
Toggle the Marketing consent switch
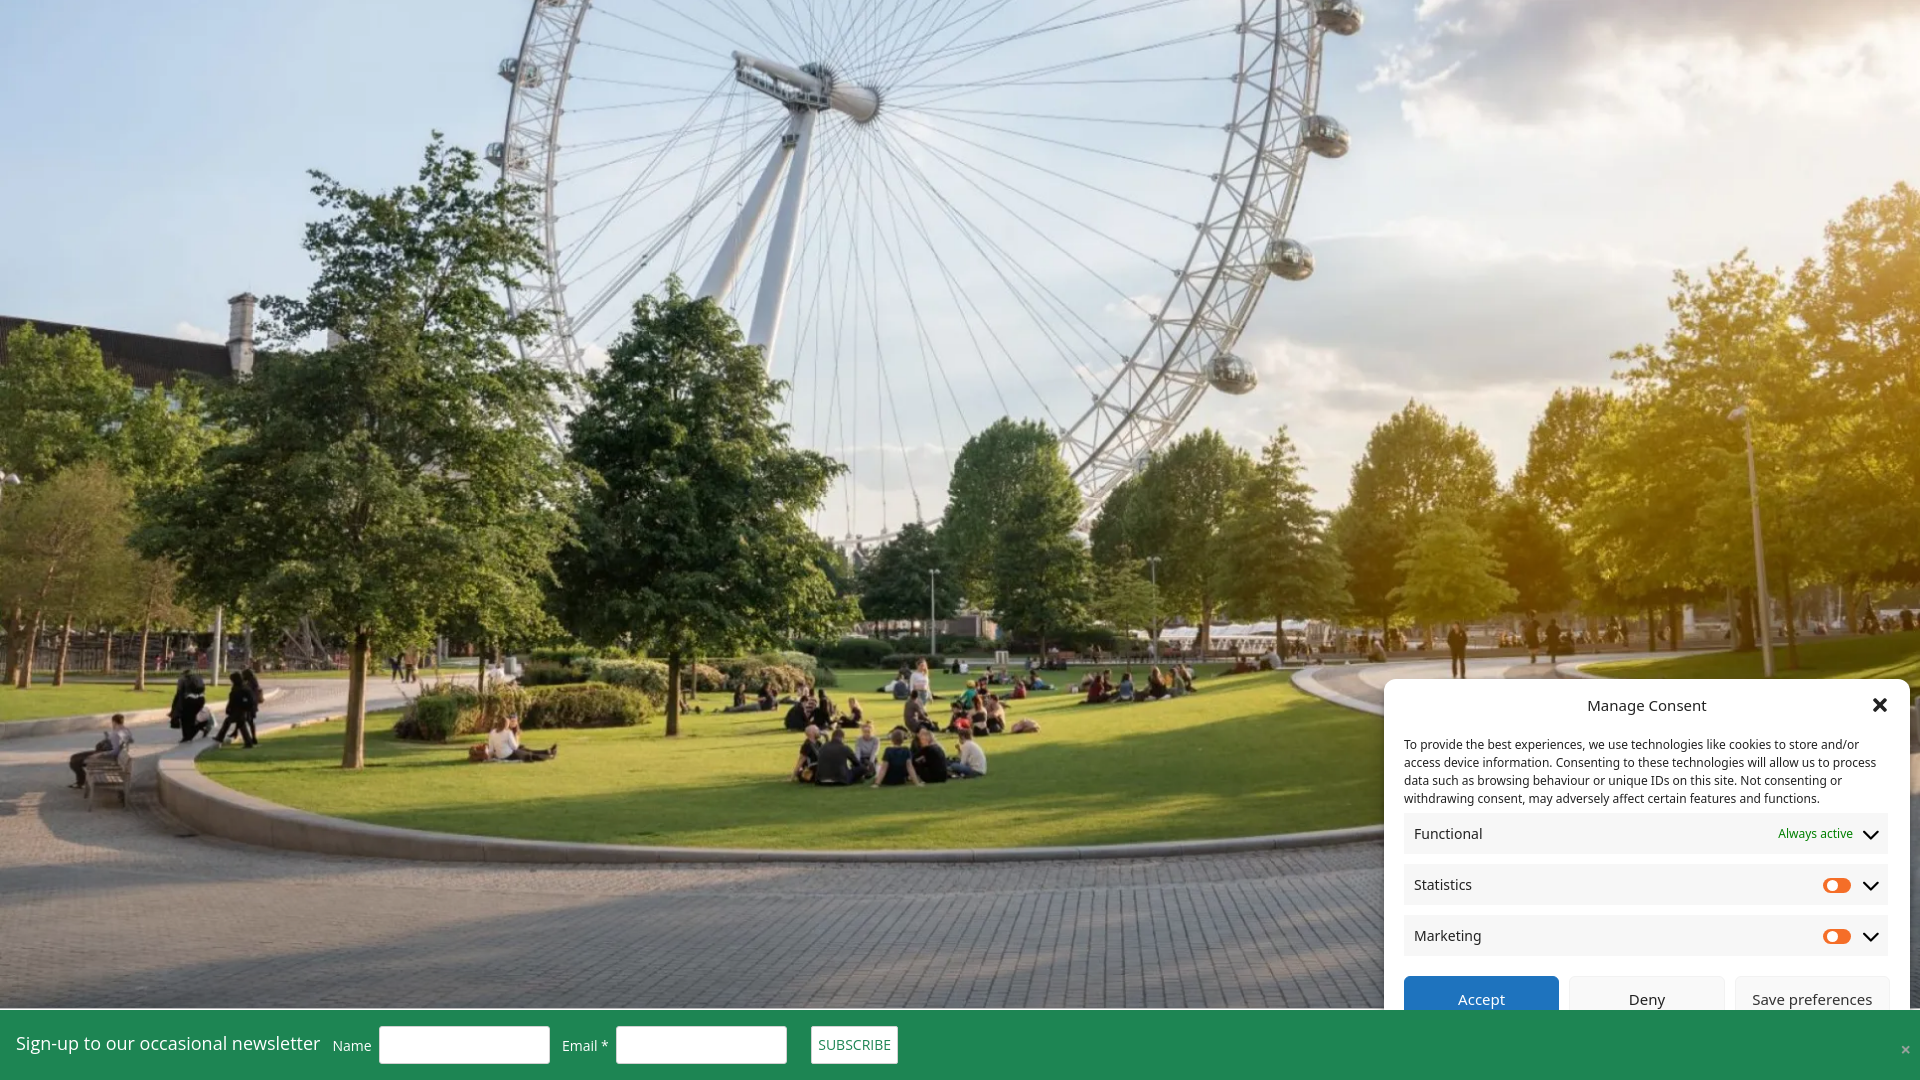pos(1836,936)
